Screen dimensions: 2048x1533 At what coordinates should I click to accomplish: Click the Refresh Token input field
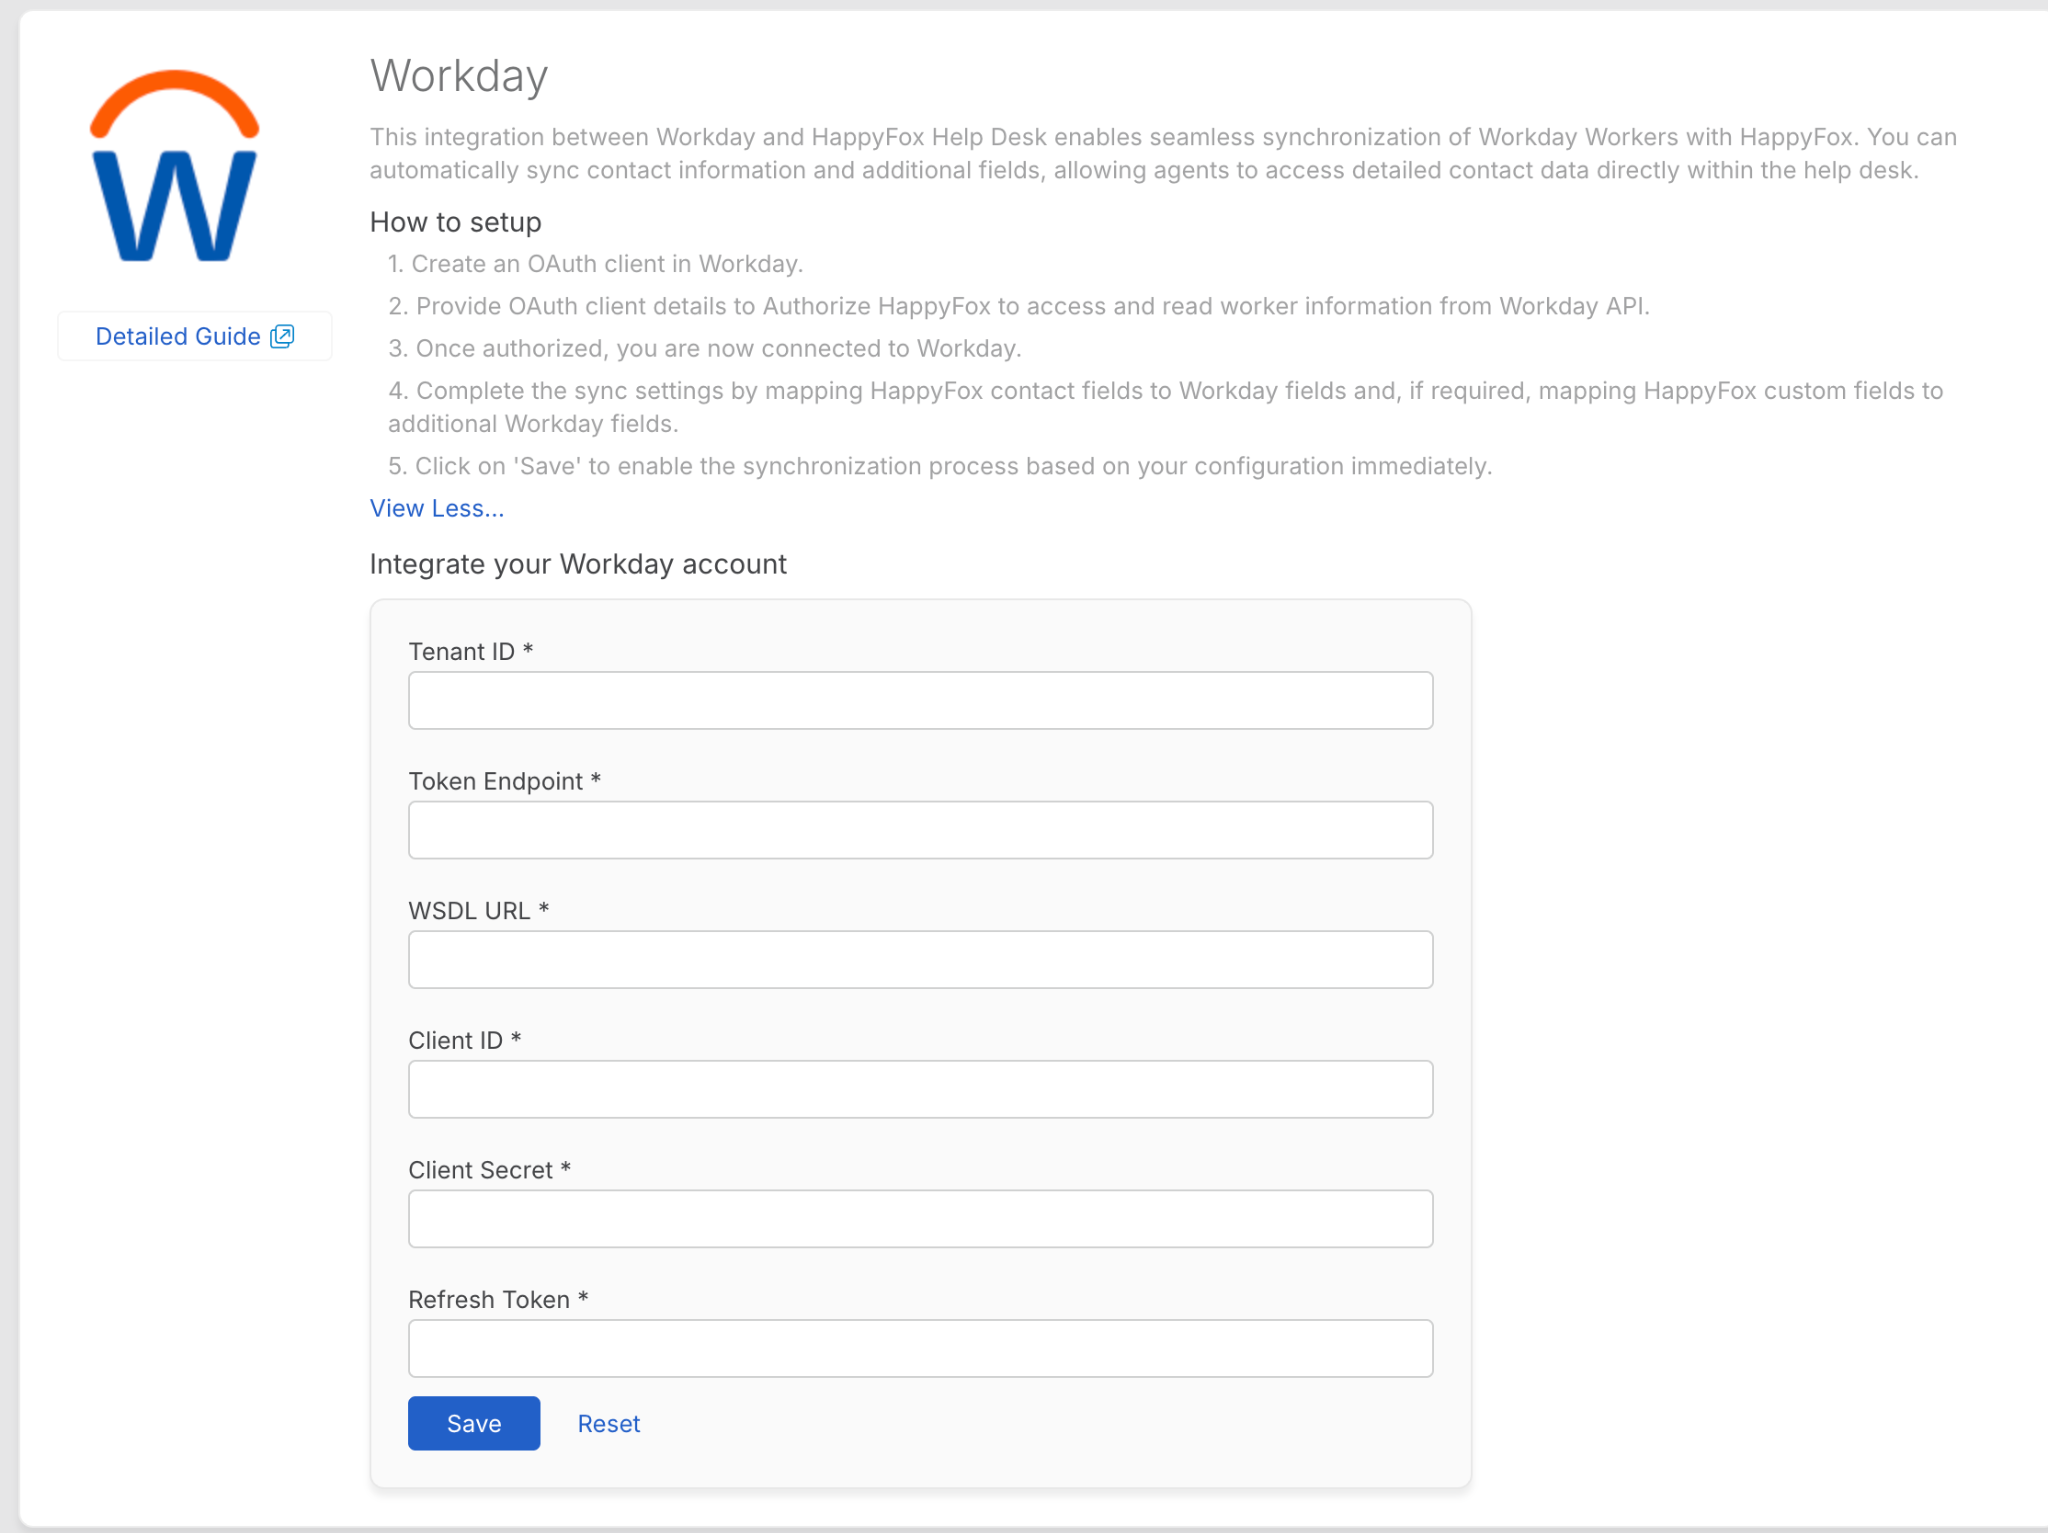(920, 1348)
